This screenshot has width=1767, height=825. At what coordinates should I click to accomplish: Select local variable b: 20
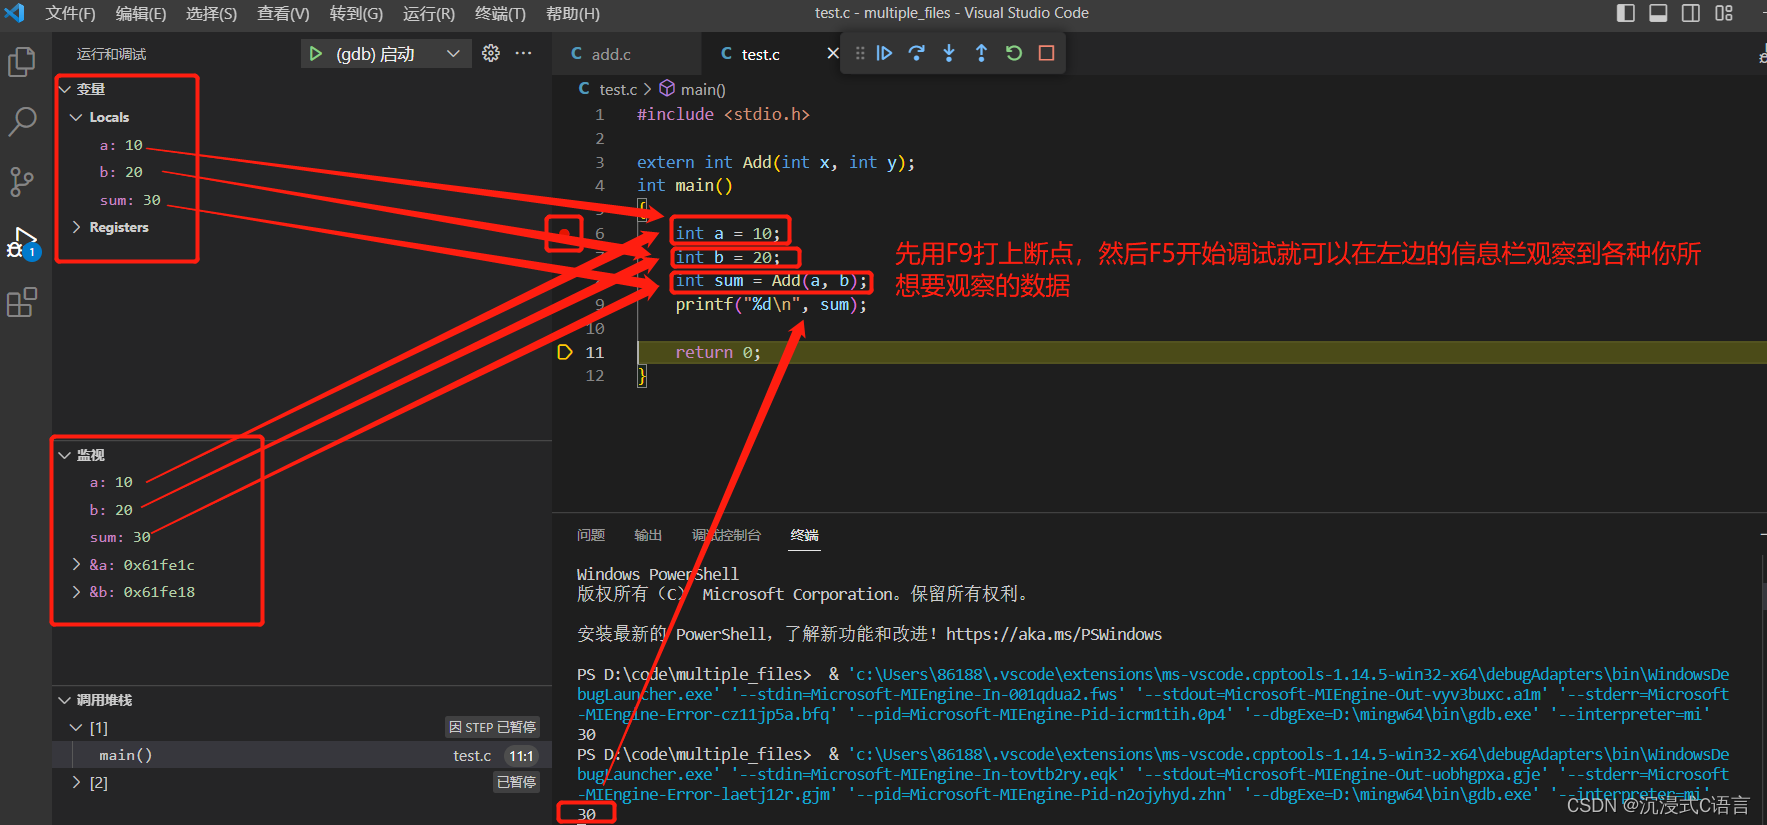tap(121, 172)
